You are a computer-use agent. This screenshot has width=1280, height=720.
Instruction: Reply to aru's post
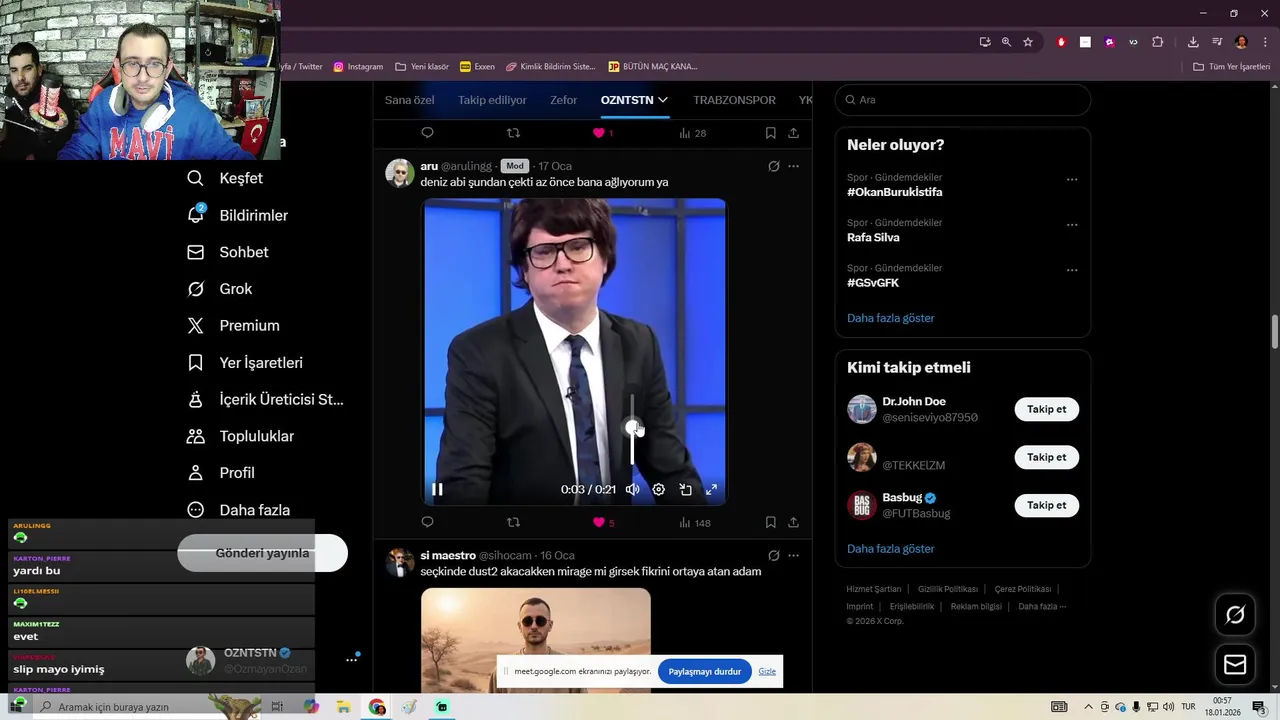[428, 522]
